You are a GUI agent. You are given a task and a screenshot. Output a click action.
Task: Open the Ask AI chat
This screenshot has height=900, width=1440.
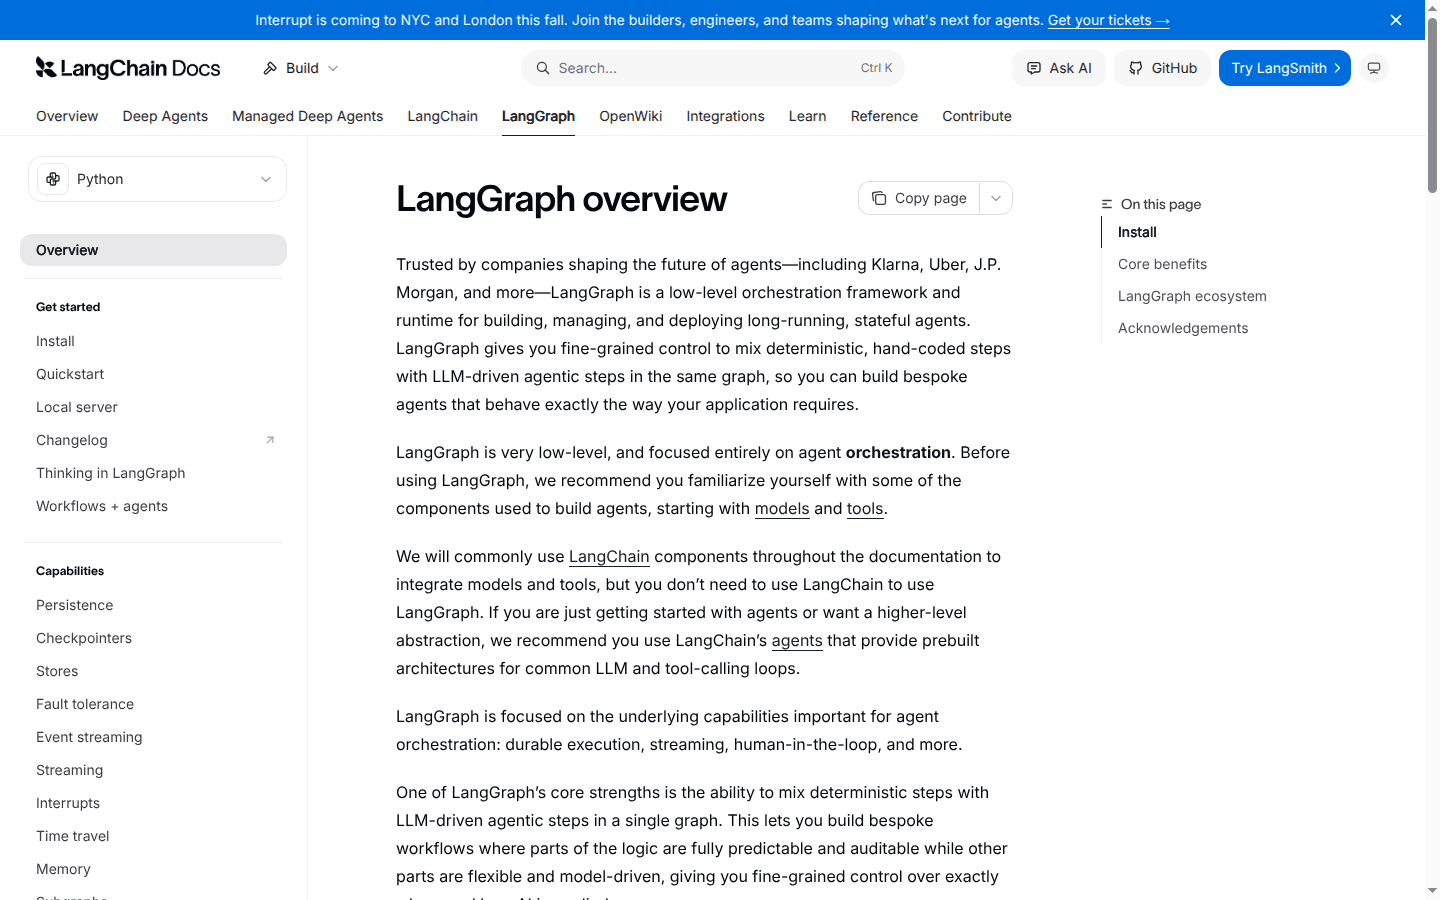(x=1059, y=68)
